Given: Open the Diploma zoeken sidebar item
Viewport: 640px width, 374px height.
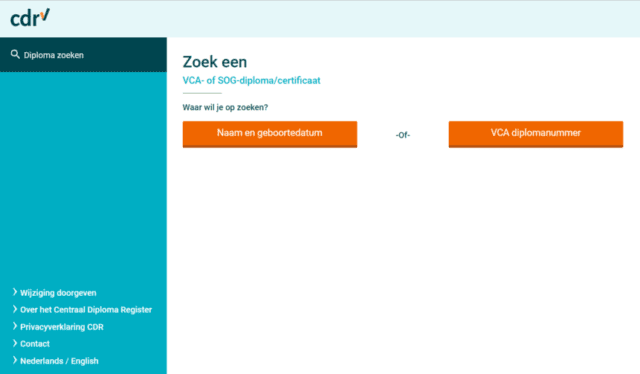Looking at the screenshot, I should (x=83, y=55).
